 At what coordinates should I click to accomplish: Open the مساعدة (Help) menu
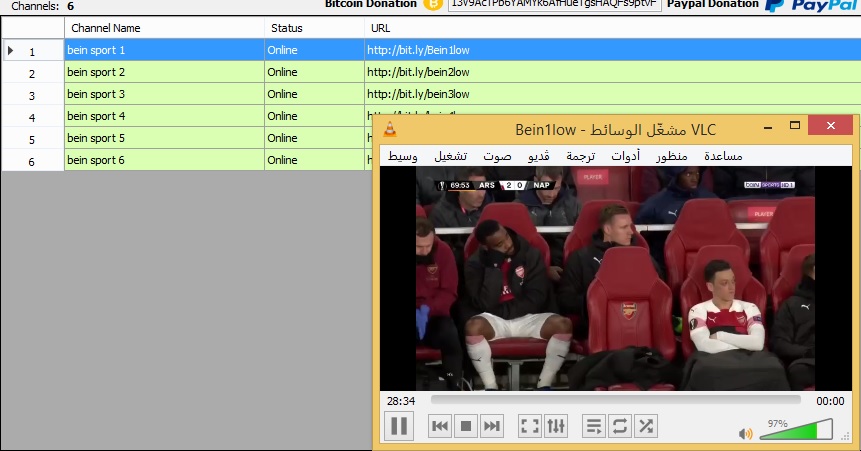click(723, 156)
